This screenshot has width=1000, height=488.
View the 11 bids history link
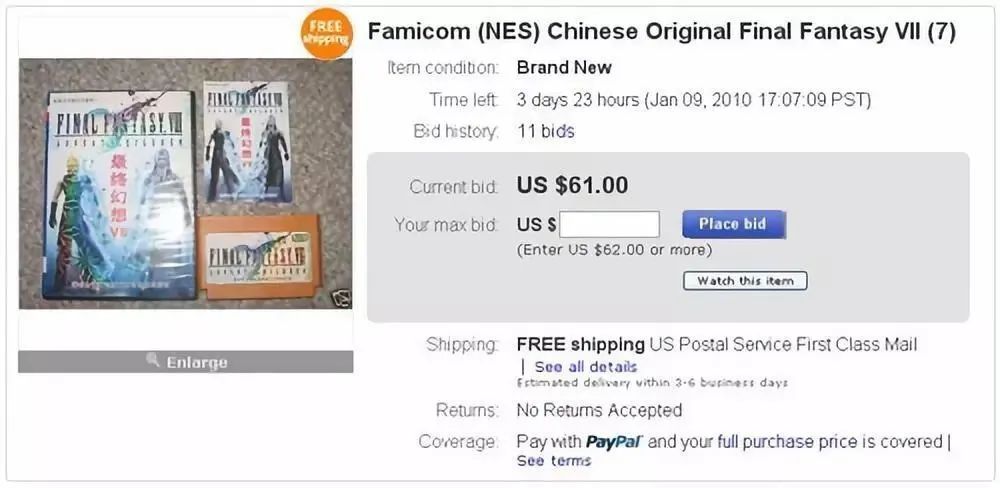(545, 131)
